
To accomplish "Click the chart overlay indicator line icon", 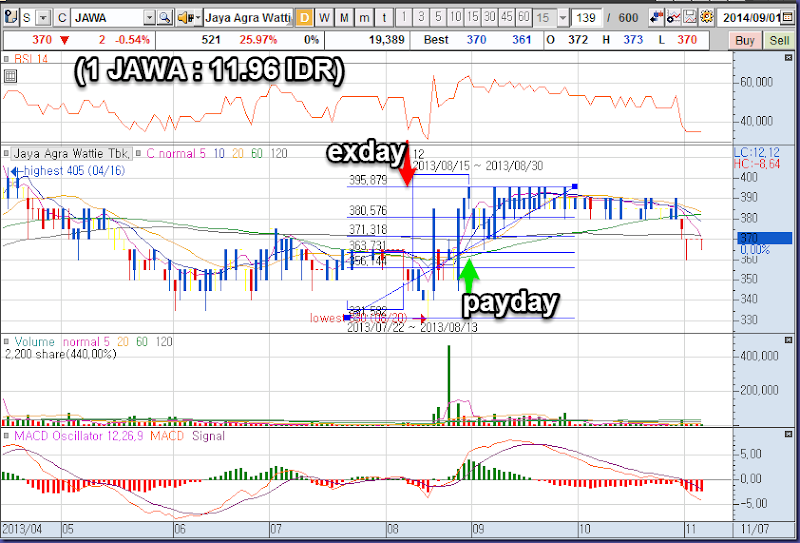I will pyautogui.click(x=673, y=18).
